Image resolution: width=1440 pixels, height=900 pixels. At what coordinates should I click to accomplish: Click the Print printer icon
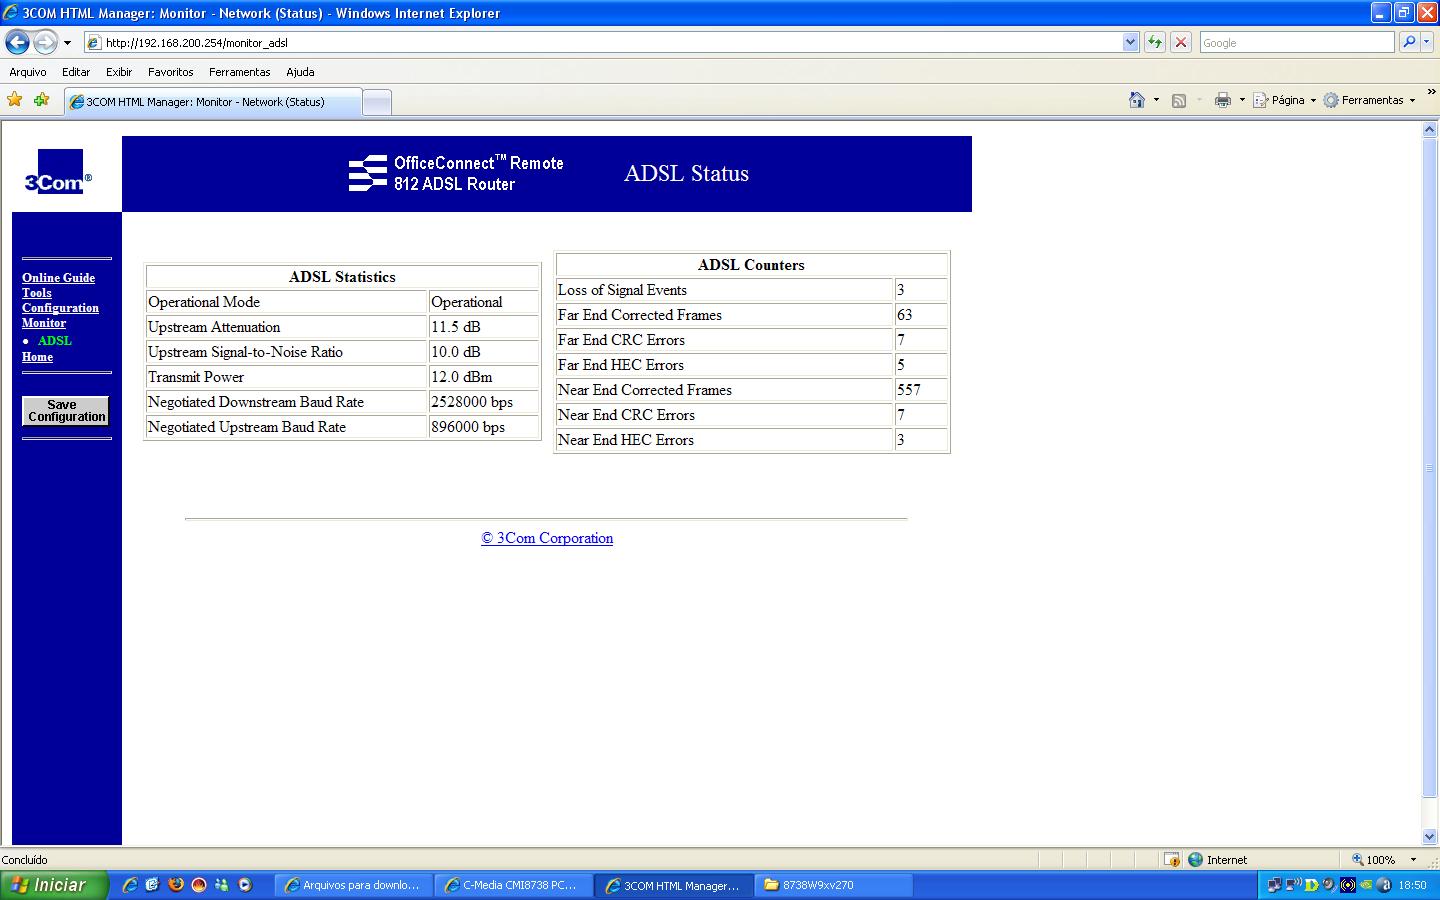click(x=1222, y=100)
